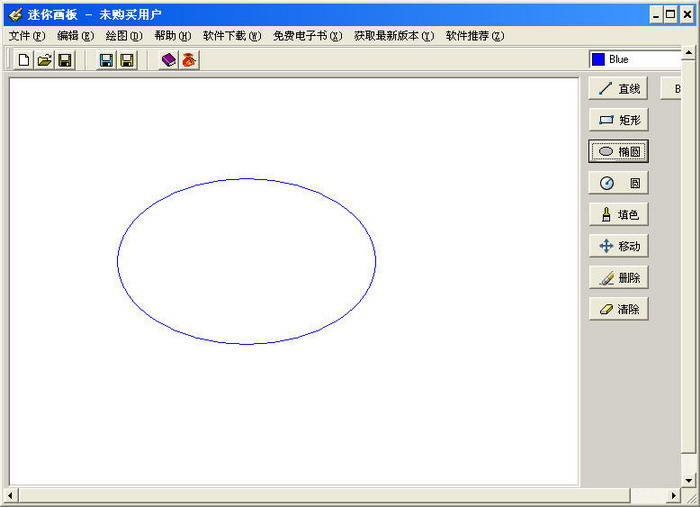Click the 清除 (Clear) eraser button
This screenshot has width=700, height=507.
point(618,309)
